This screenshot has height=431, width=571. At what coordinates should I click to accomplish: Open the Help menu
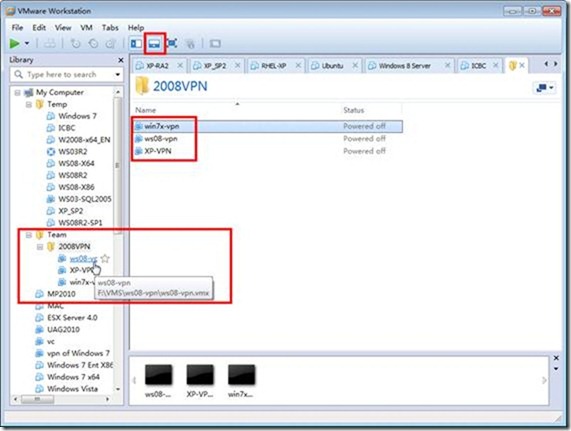tap(136, 28)
